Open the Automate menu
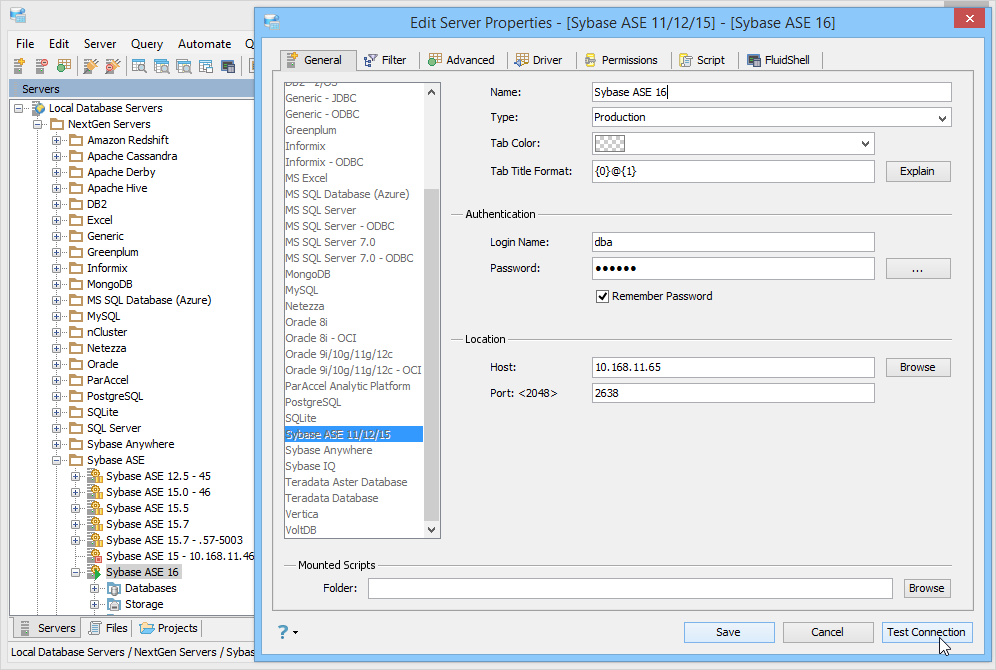996x670 pixels. coord(205,44)
